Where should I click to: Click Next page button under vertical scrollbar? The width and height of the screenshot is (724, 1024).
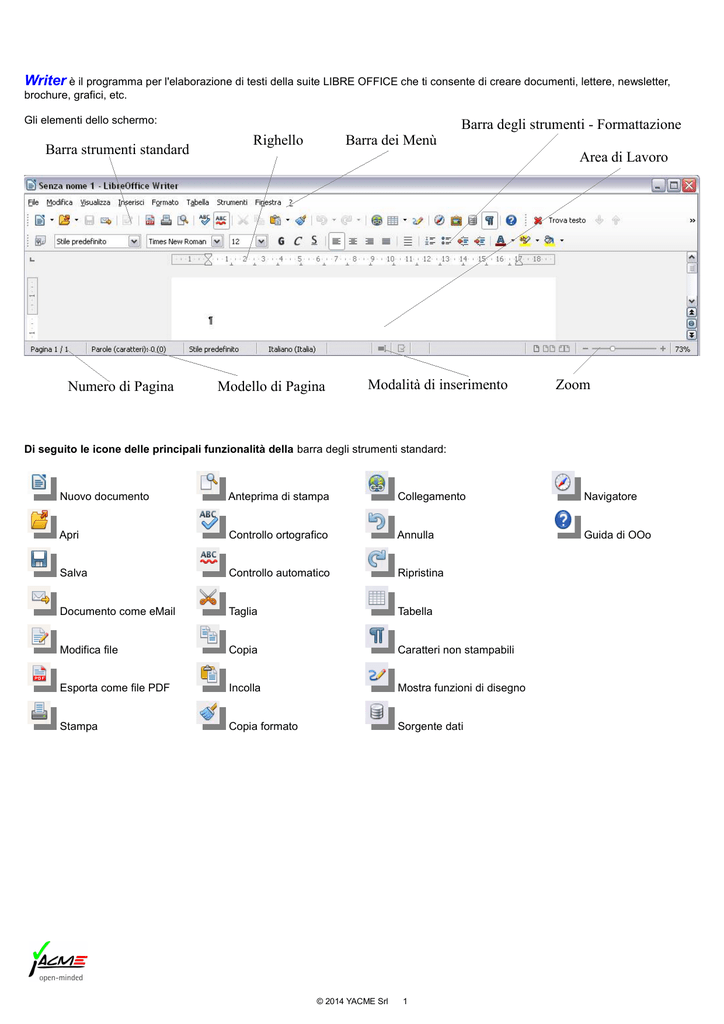[691, 335]
